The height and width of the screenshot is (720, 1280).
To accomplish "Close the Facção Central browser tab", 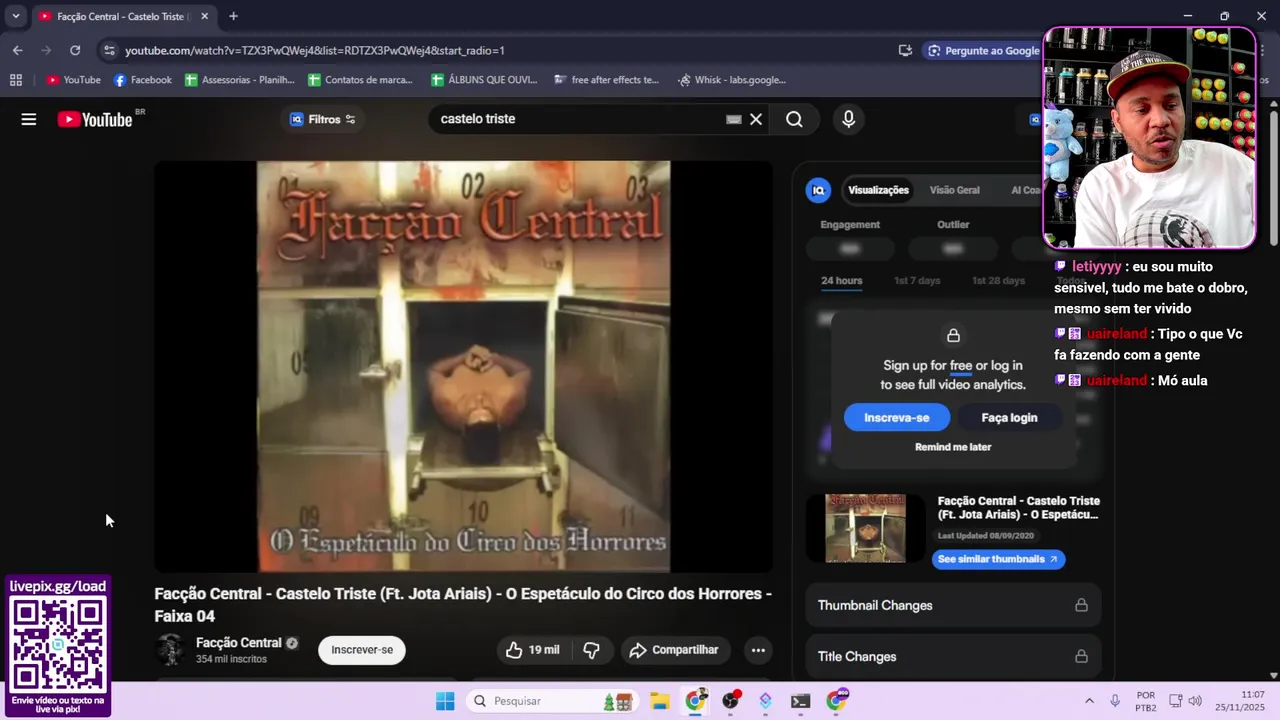I will (205, 16).
